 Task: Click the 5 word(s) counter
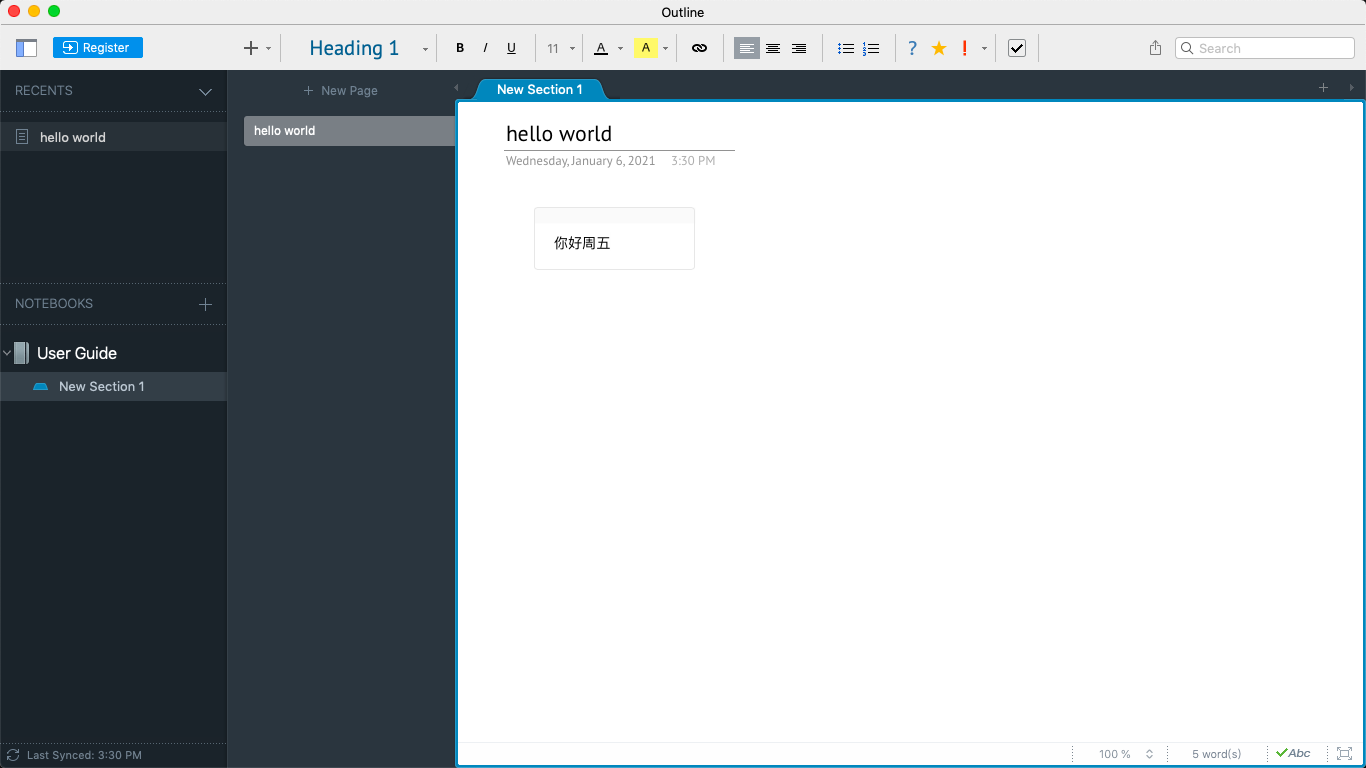click(x=1216, y=754)
